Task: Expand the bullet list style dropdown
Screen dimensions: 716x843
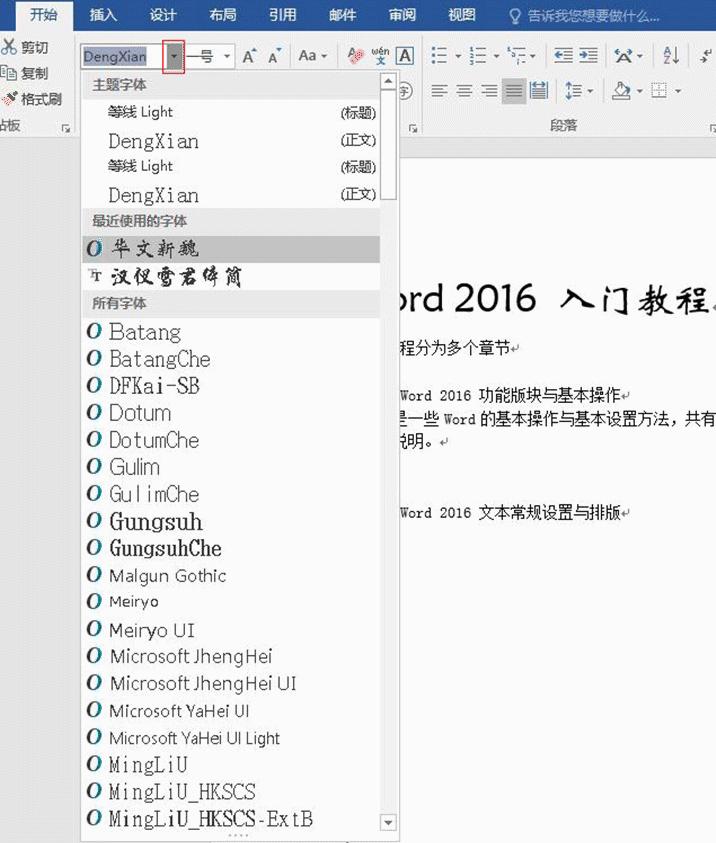Action: coord(458,56)
